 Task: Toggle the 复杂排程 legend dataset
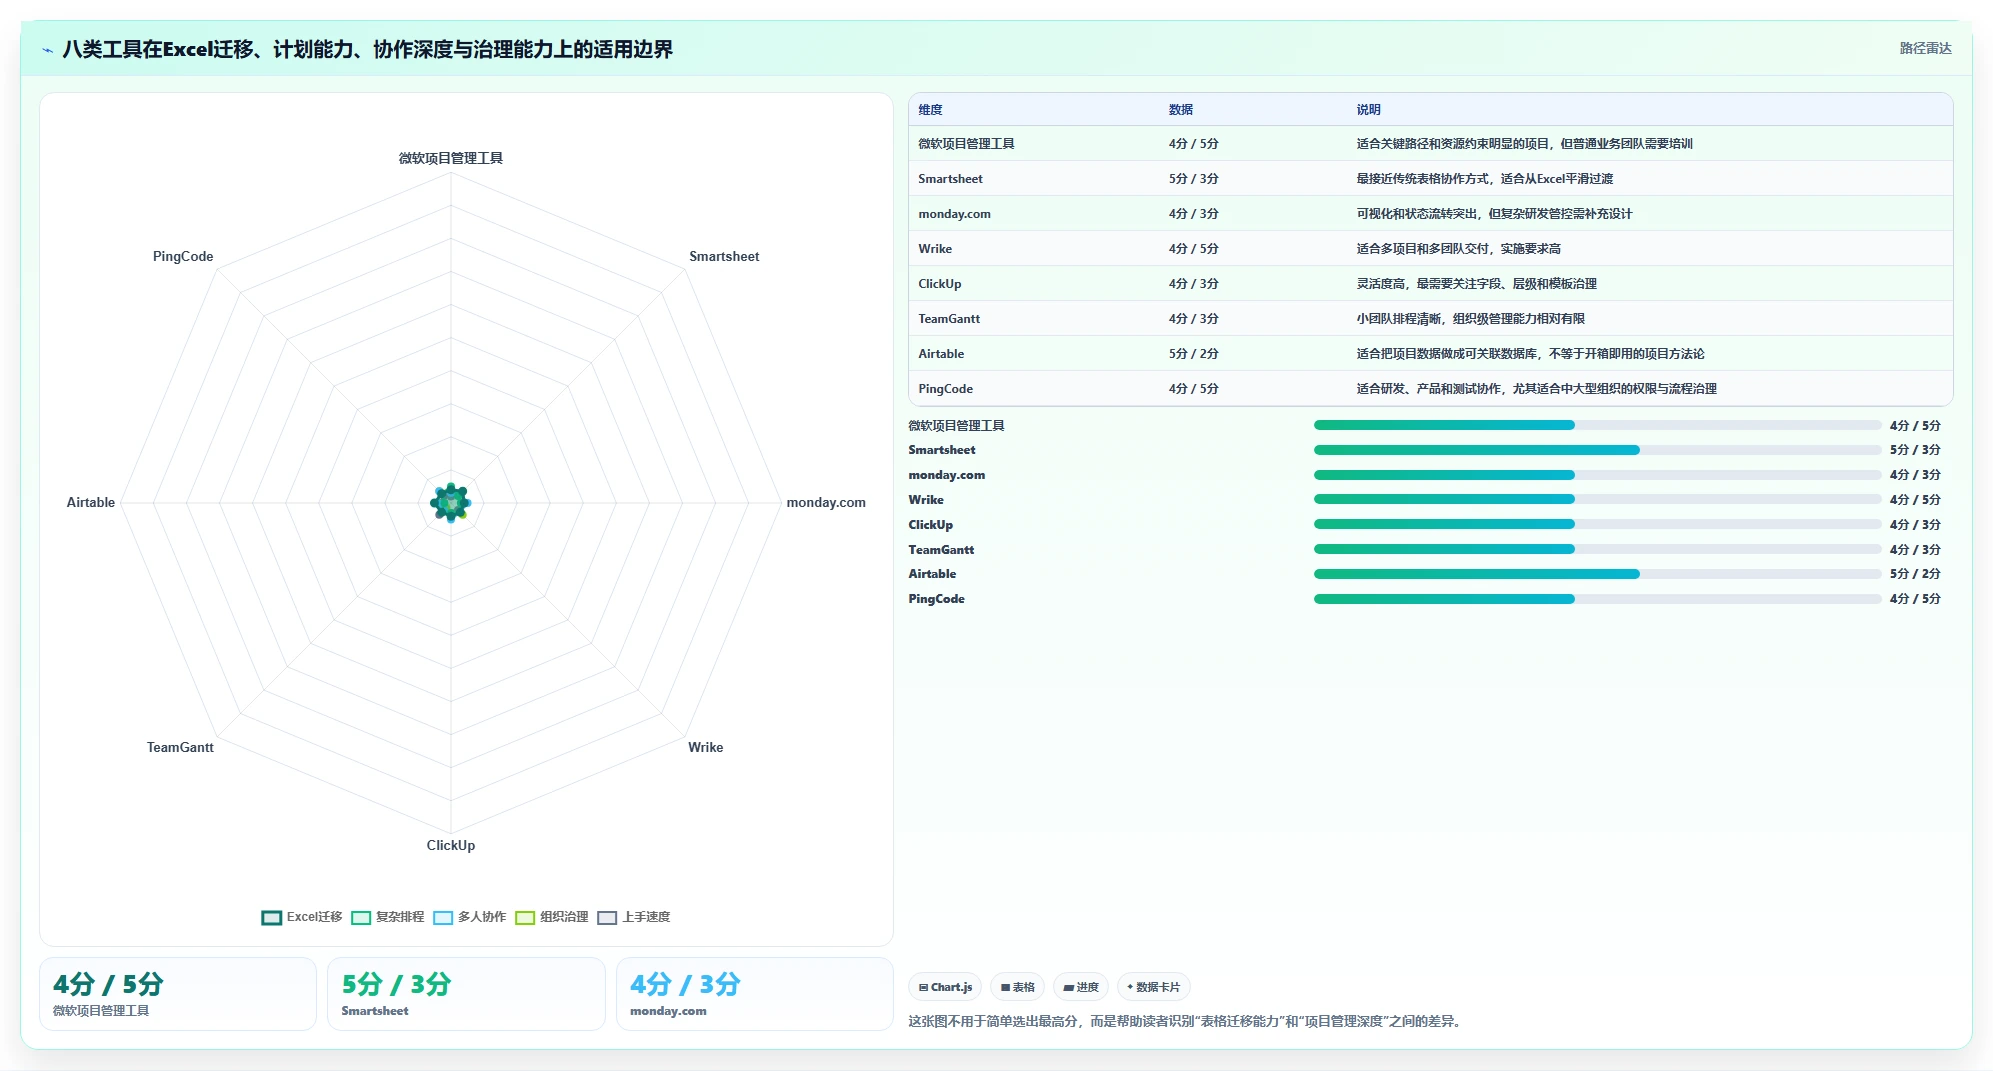pos(388,917)
